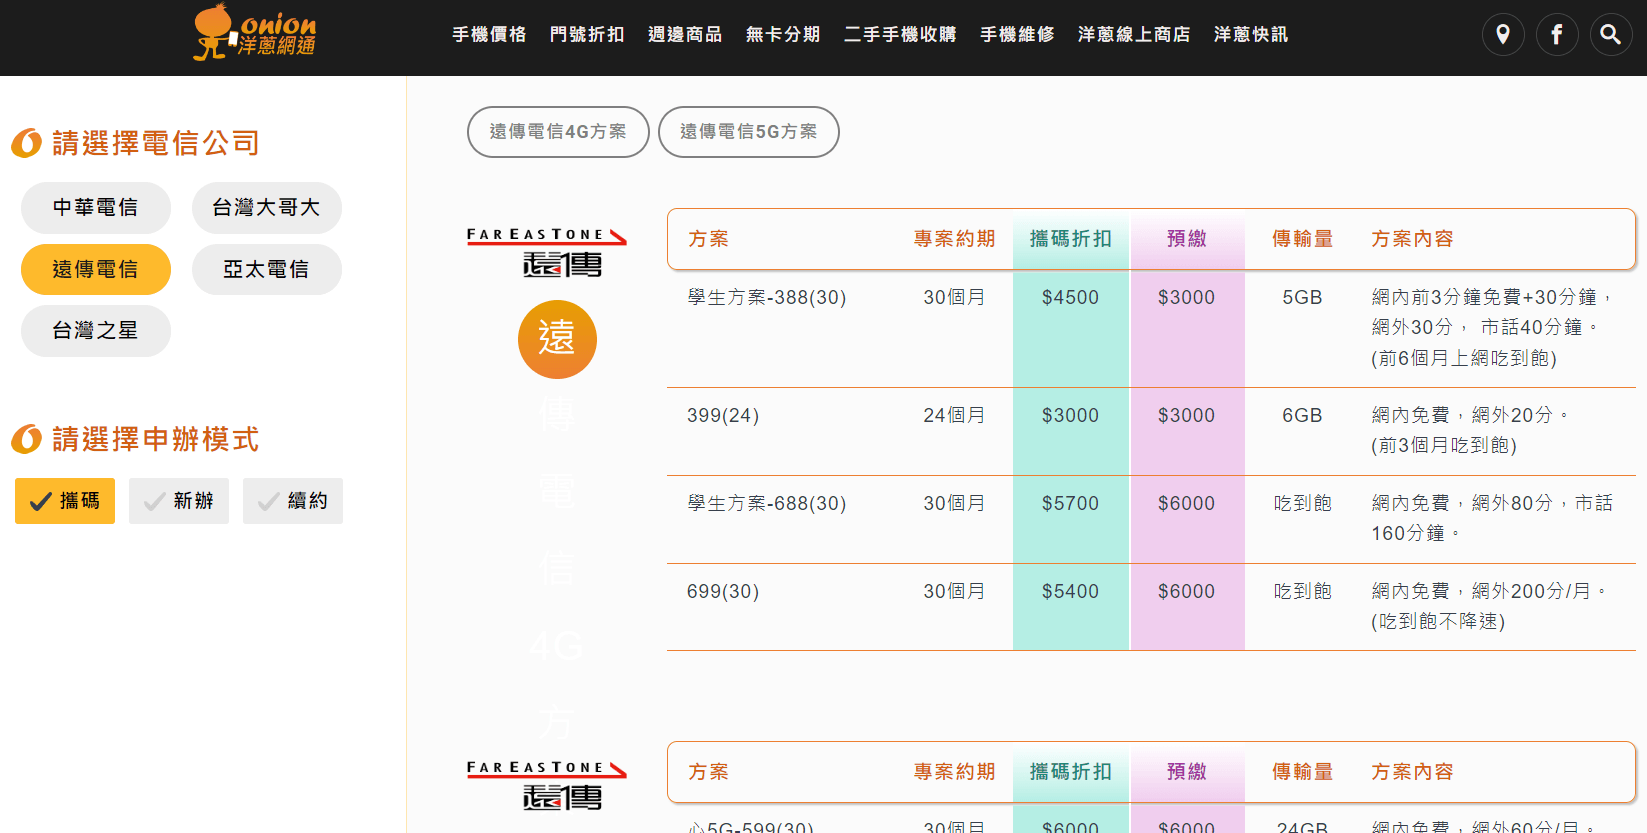The image size is (1647, 833).
Task: Click the 24個月 contract period cell
Action: click(x=955, y=416)
